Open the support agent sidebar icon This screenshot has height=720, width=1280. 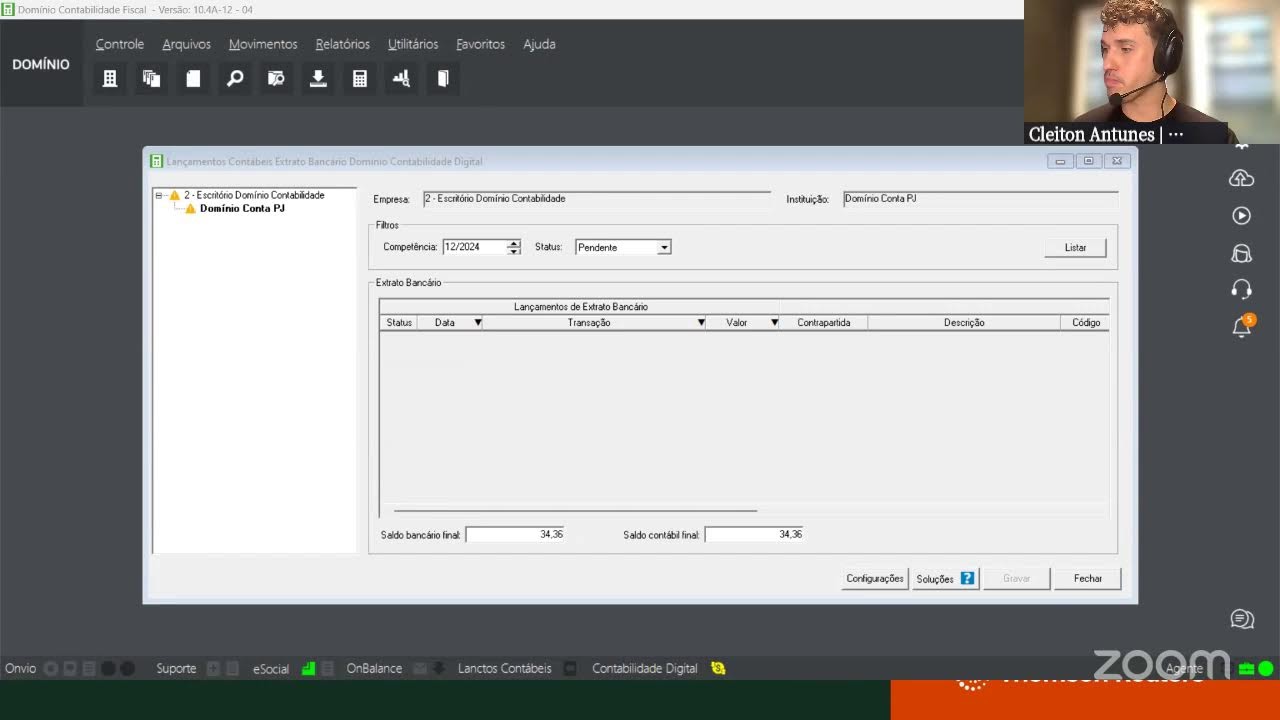[1241, 253]
